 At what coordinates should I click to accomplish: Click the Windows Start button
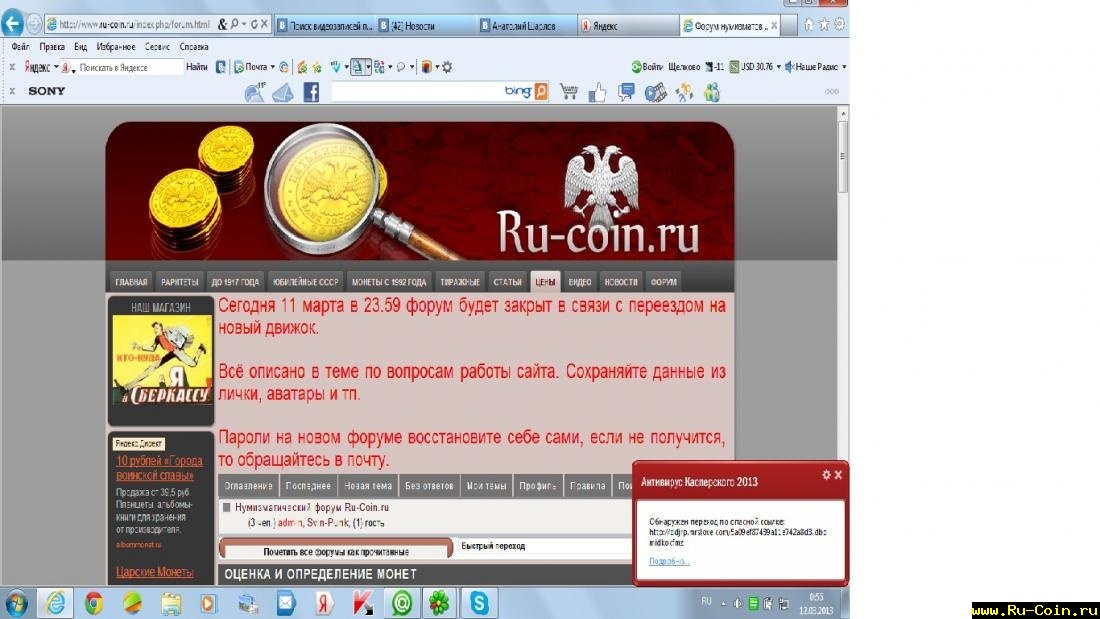tap(16, 603)
